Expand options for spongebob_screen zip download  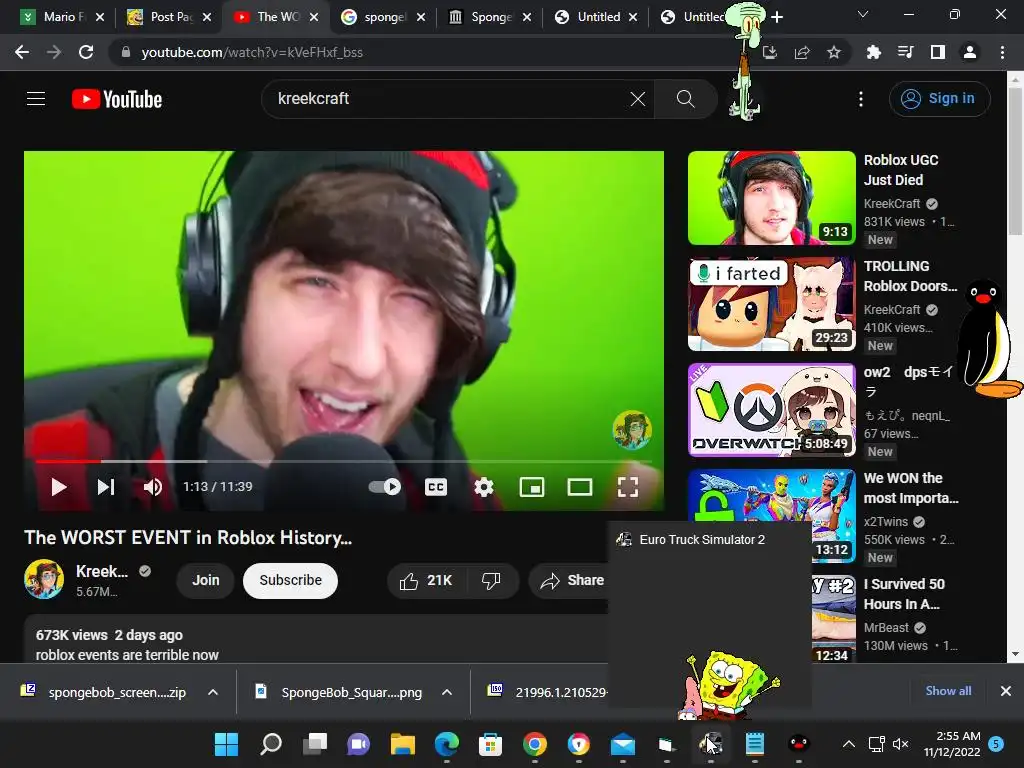point(212,692)
